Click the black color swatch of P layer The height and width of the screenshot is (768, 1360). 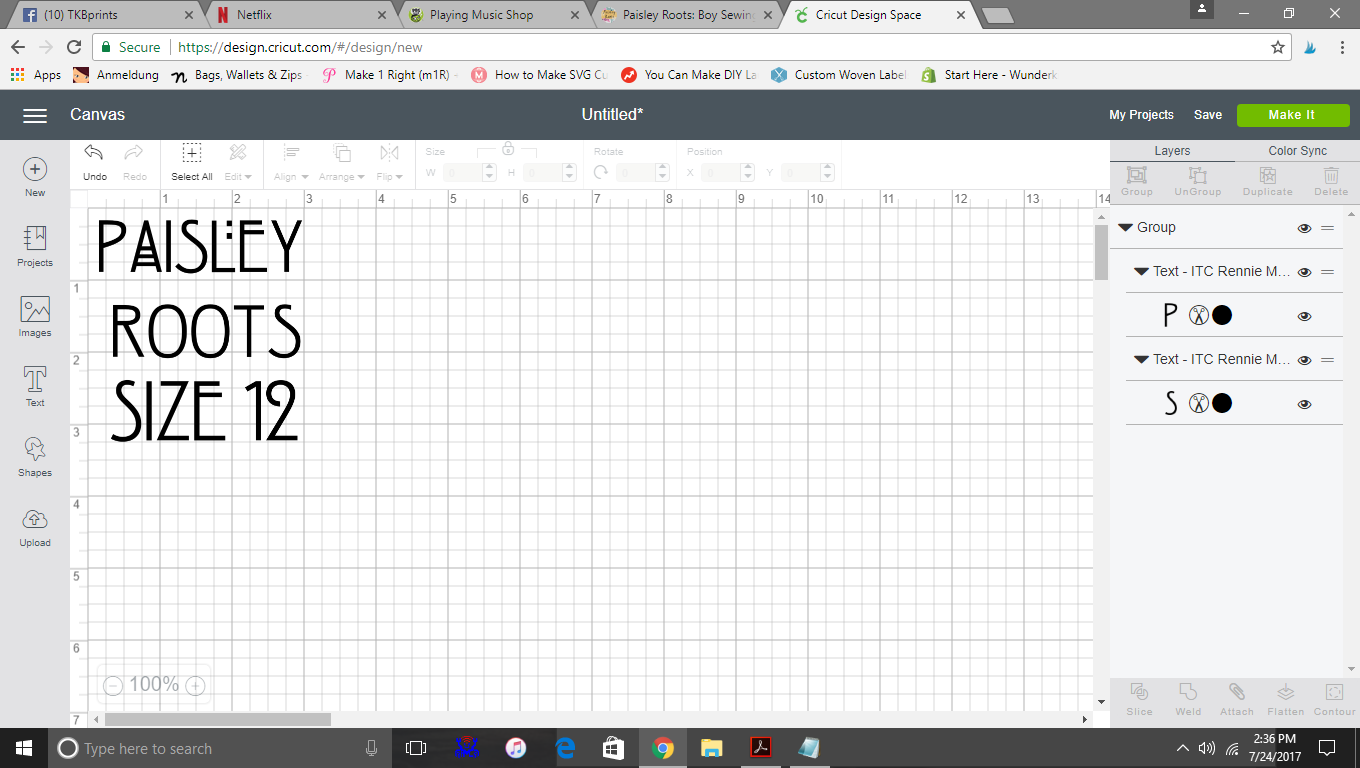tap(1222, 316)
